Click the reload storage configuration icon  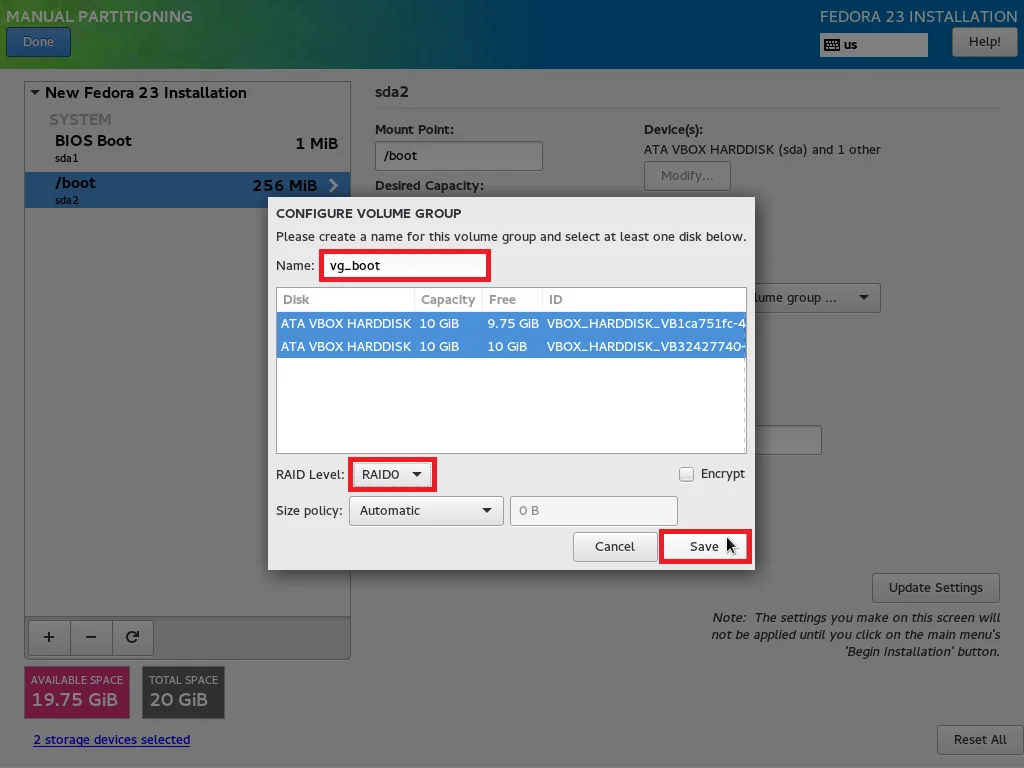(133, 637)
